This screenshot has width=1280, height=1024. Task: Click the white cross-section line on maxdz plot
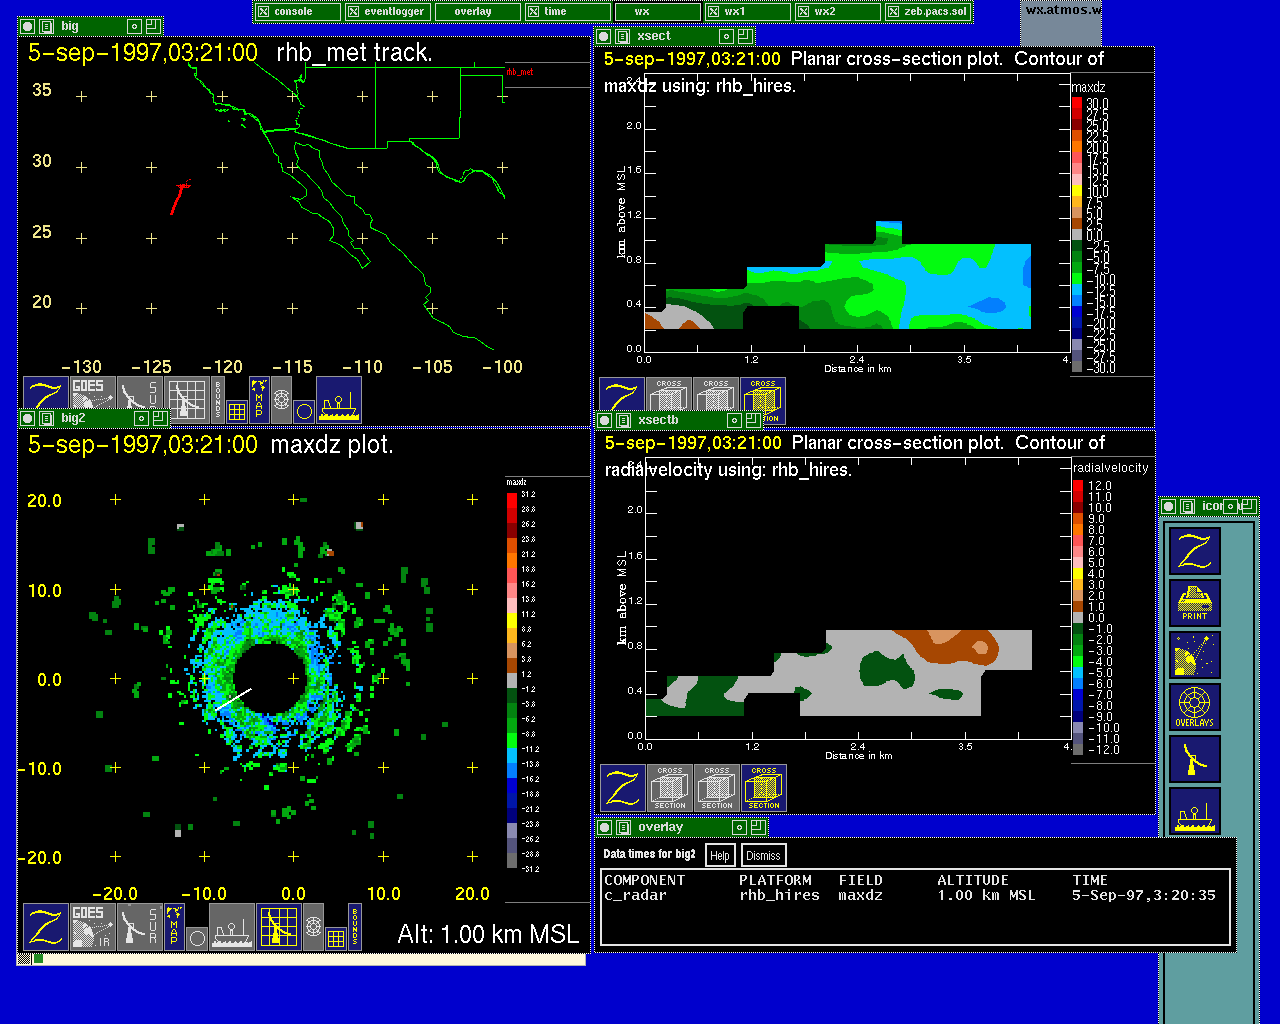click(234, 699)
